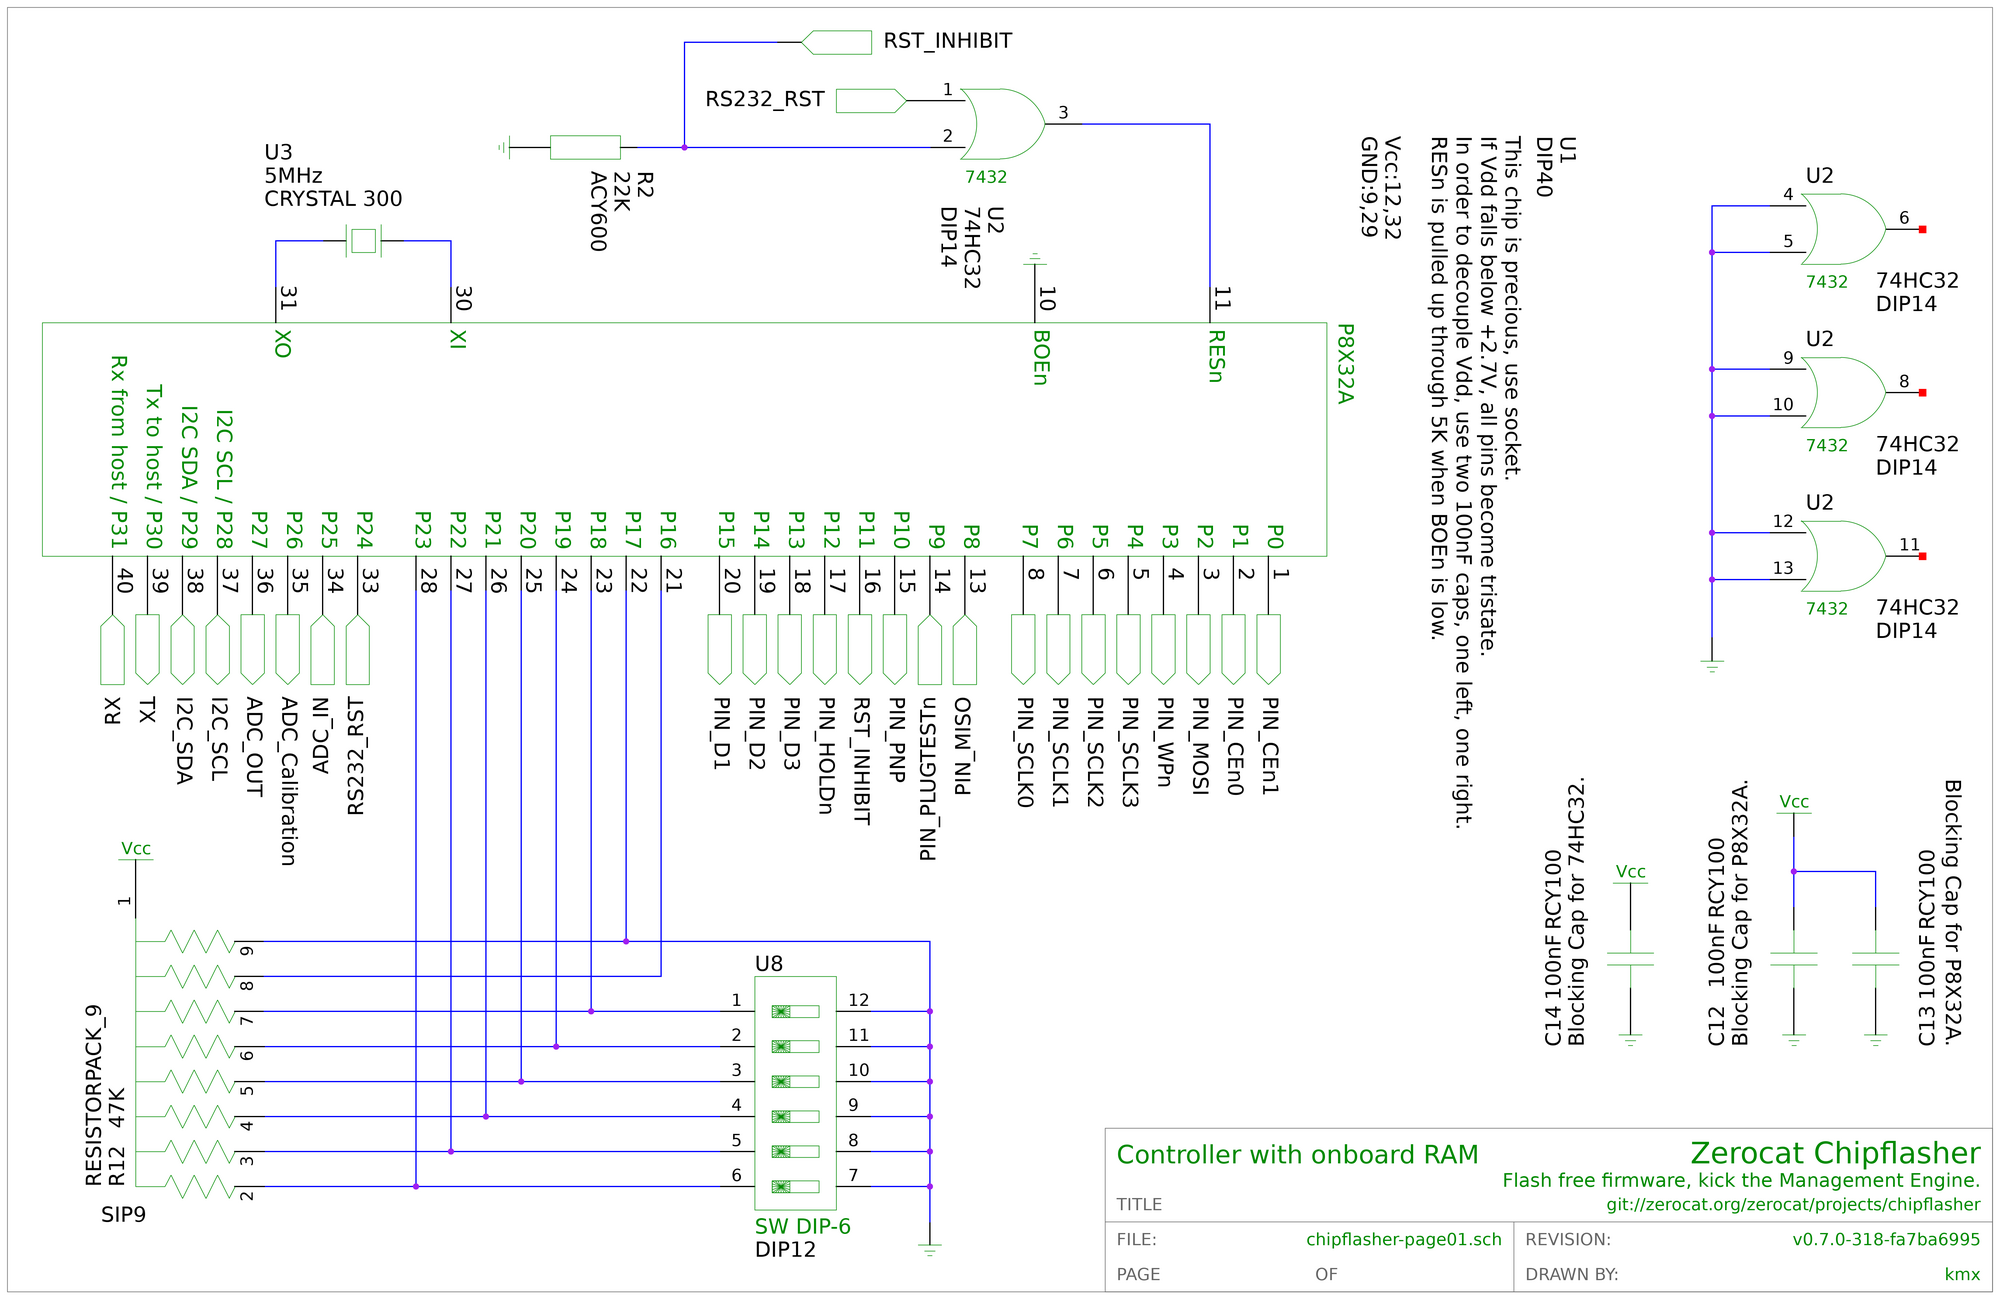Click the git://zerocat.org project URL
2000x1299 pixels.
pyautogui.click(x=1793, y=1205)
